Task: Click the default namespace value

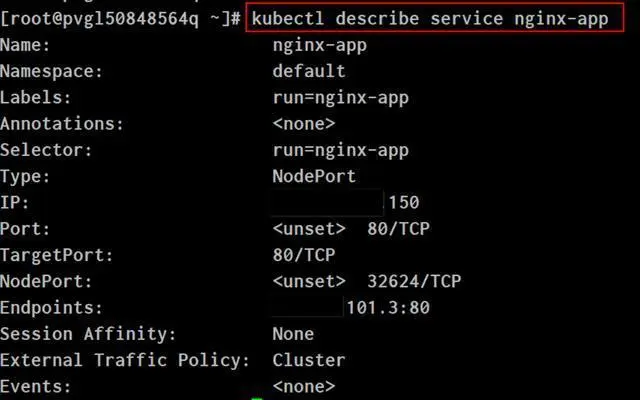Action: coord(309,71)
